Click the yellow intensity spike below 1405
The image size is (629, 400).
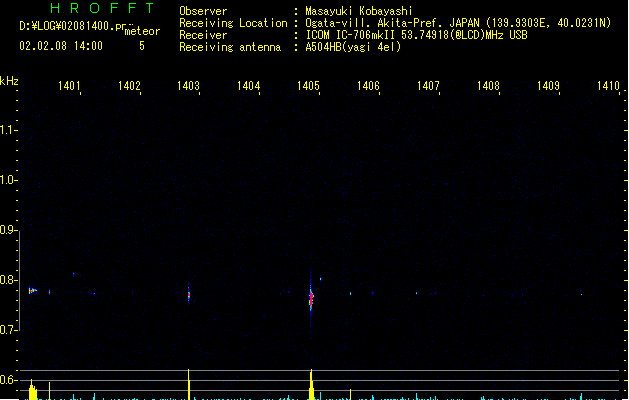pyautogui.click(x=311, y=384)
